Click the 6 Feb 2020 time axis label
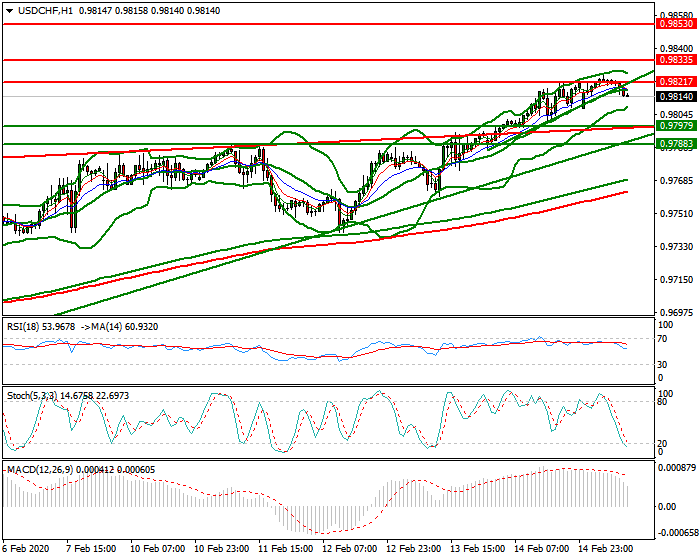 [26, 548]
